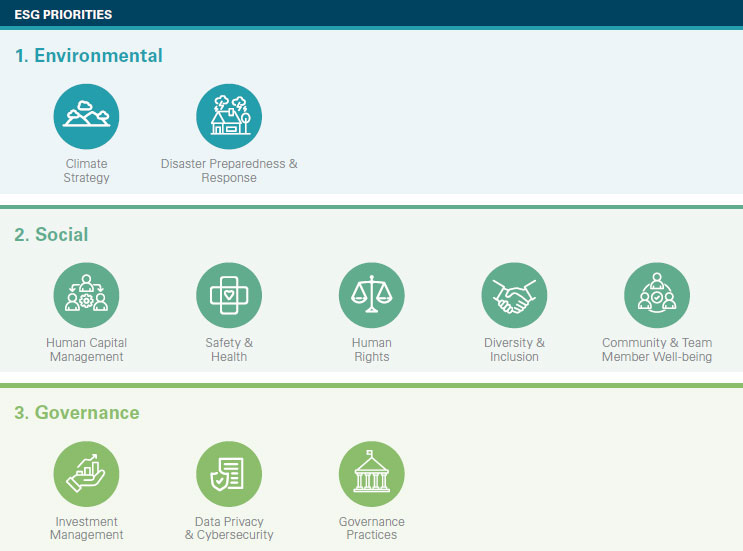Select the "3. Governance" section heading

(x=77, y=413)
